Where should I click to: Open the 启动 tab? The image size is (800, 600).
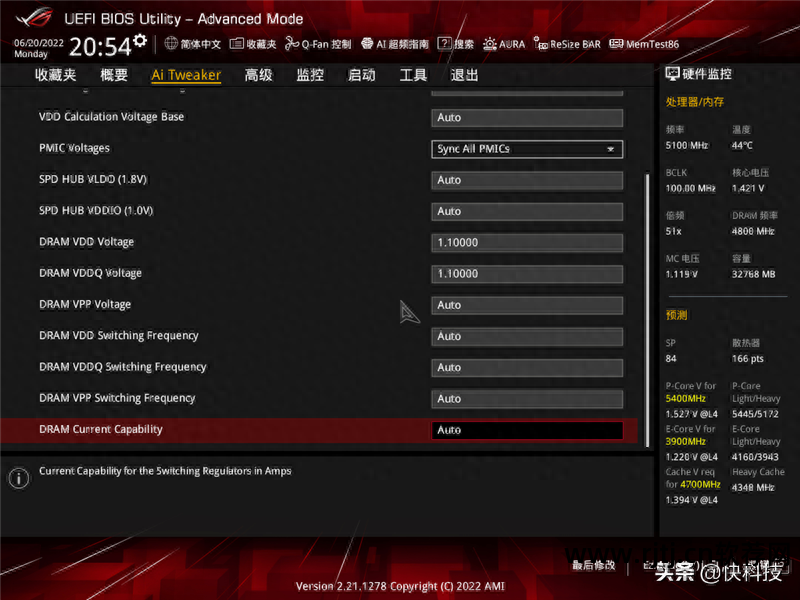pos(362,75)
